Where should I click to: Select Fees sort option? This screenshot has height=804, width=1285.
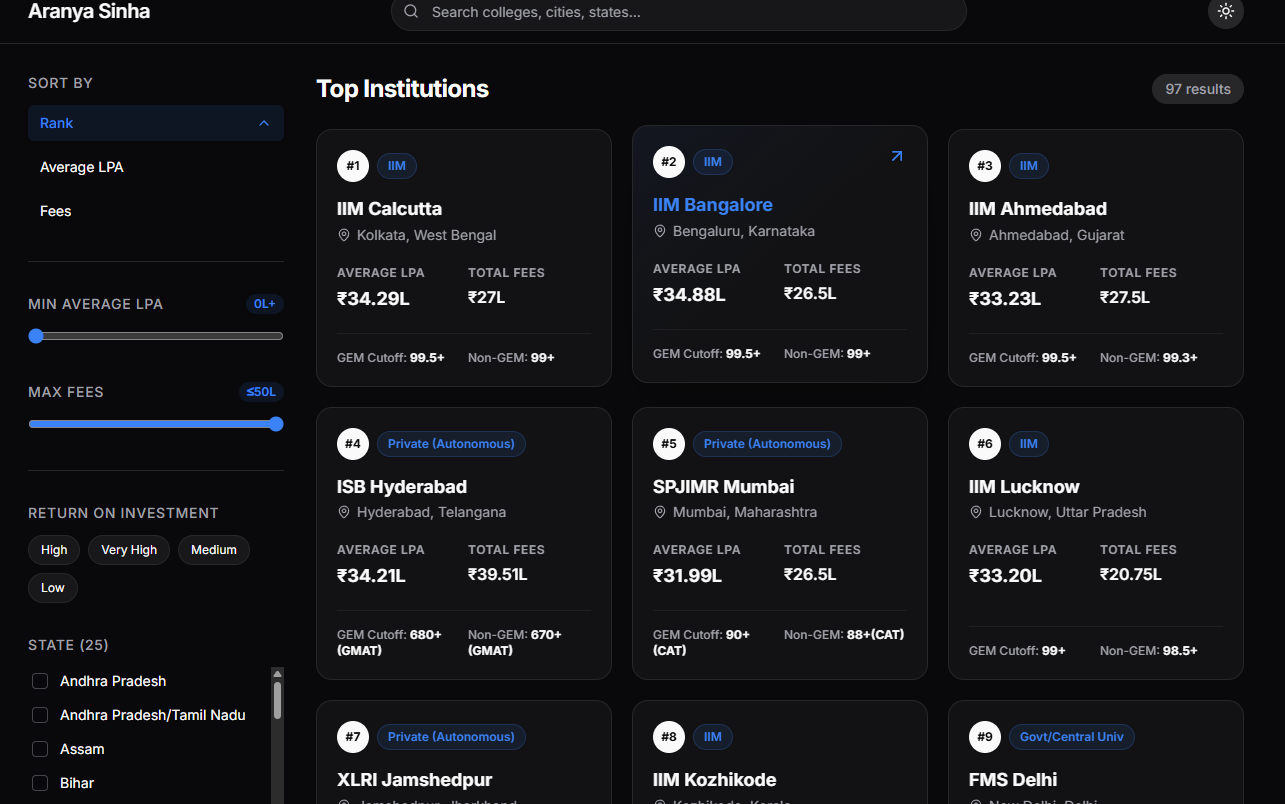click(x=156, y=211)
